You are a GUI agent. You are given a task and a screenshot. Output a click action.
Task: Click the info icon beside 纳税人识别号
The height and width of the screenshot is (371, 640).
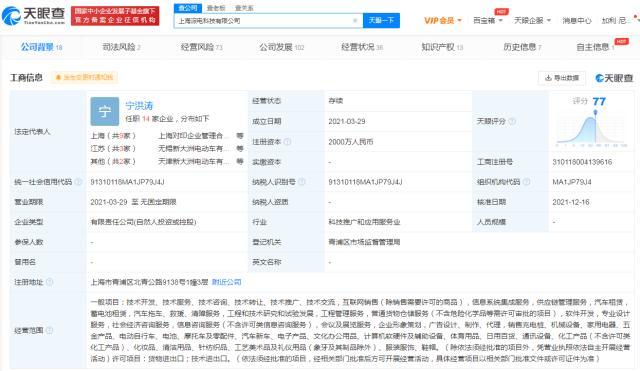coord(302,182)
